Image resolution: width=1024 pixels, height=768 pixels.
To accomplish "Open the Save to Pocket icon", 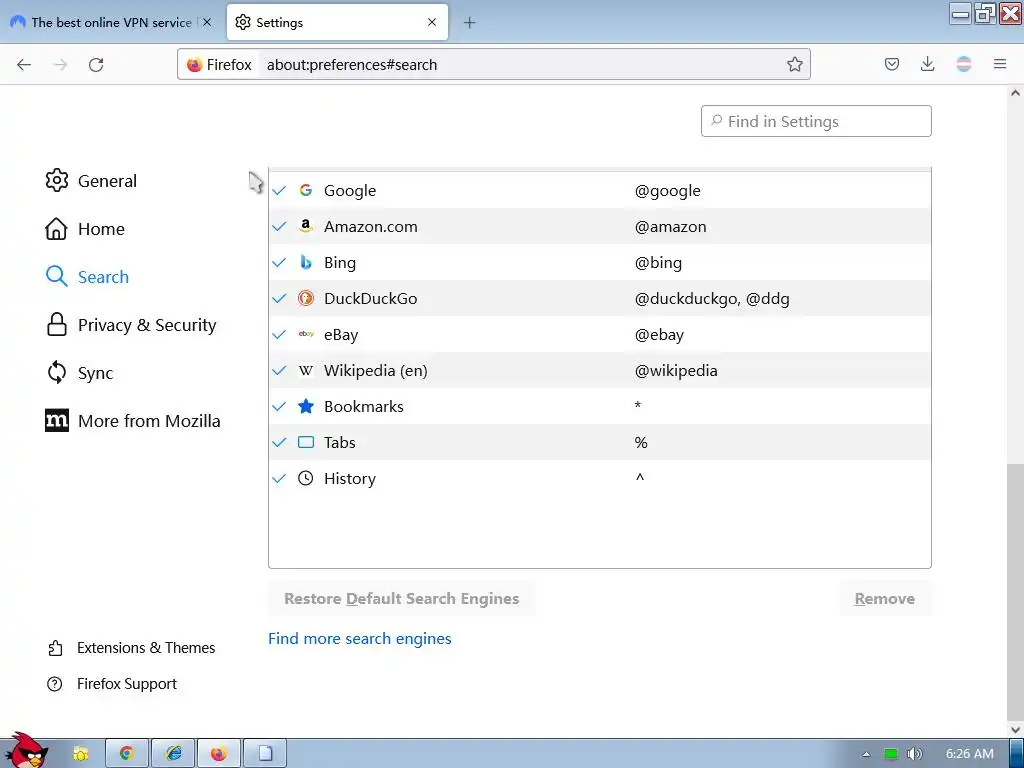I will tap(891, 64).
